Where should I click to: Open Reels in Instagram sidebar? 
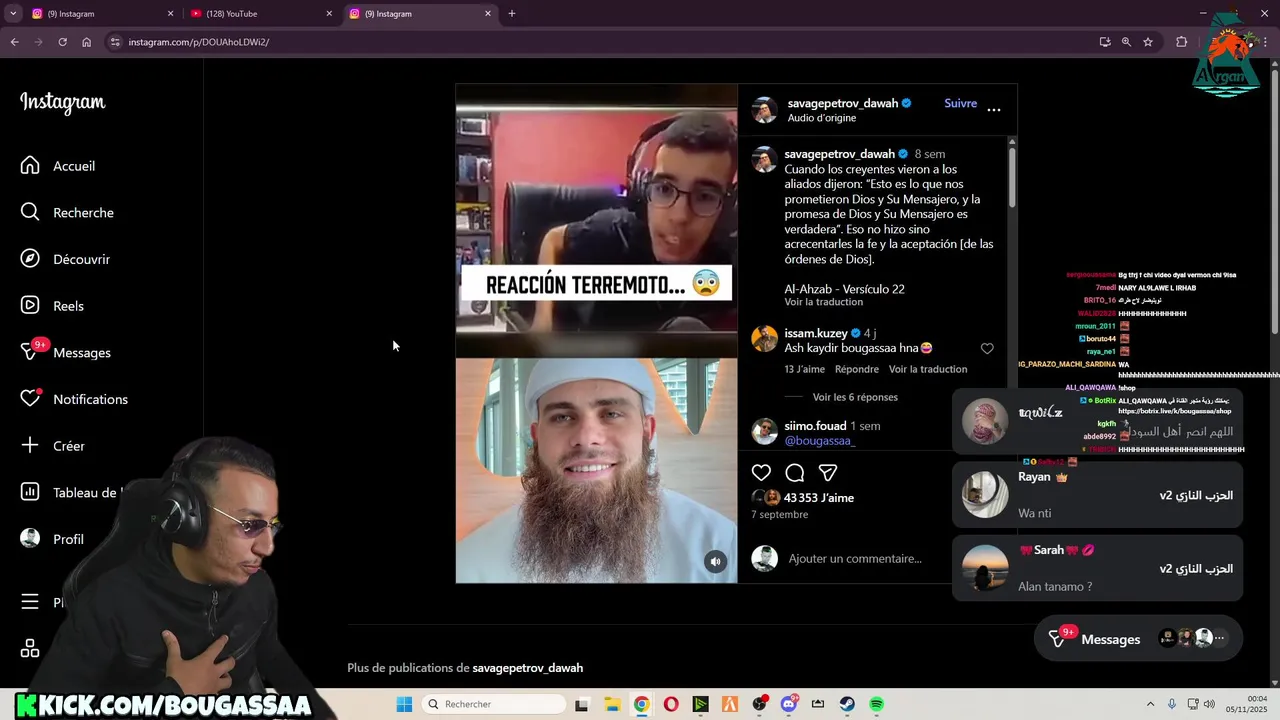point(53,306)
